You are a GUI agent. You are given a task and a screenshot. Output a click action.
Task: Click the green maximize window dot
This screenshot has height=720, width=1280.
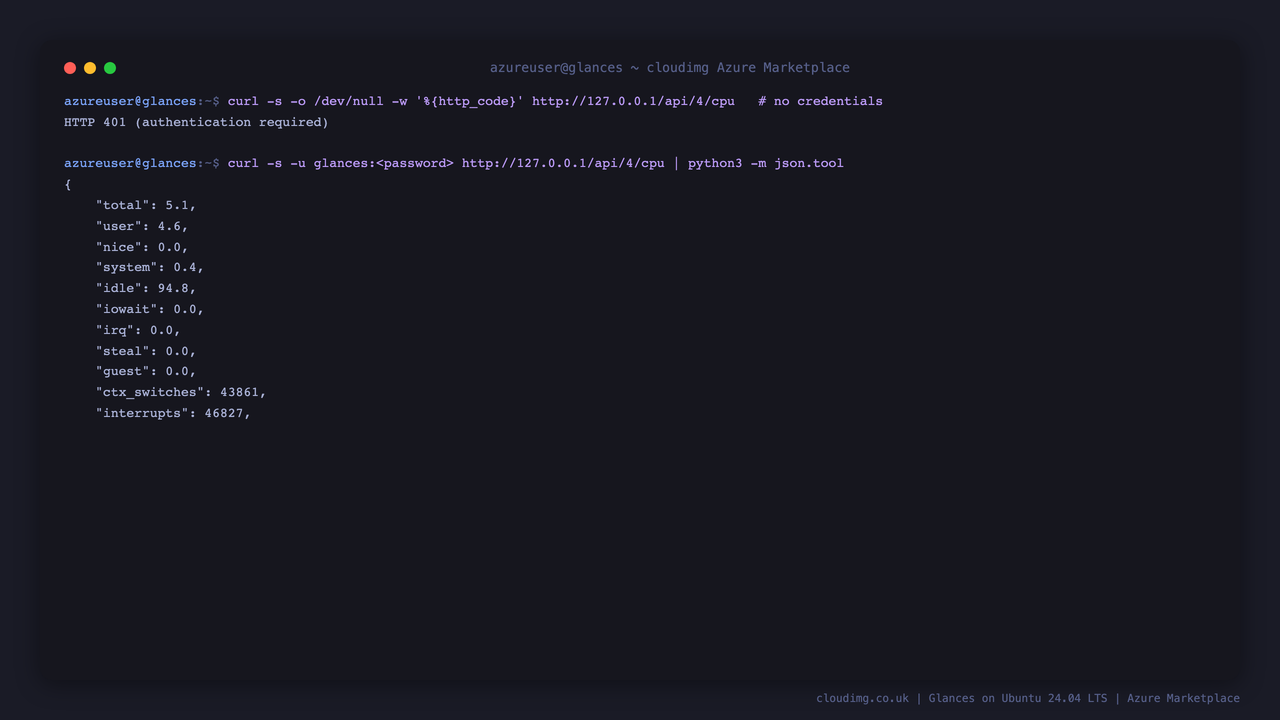(110, 68)
